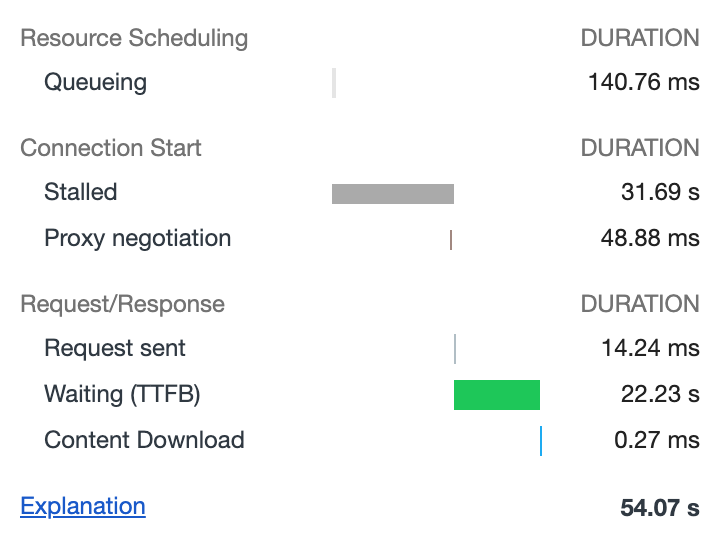Click the green Waiting (TTFB) timing bar
The height and width of the screenshot is (546, 728).
coord(497,395)
